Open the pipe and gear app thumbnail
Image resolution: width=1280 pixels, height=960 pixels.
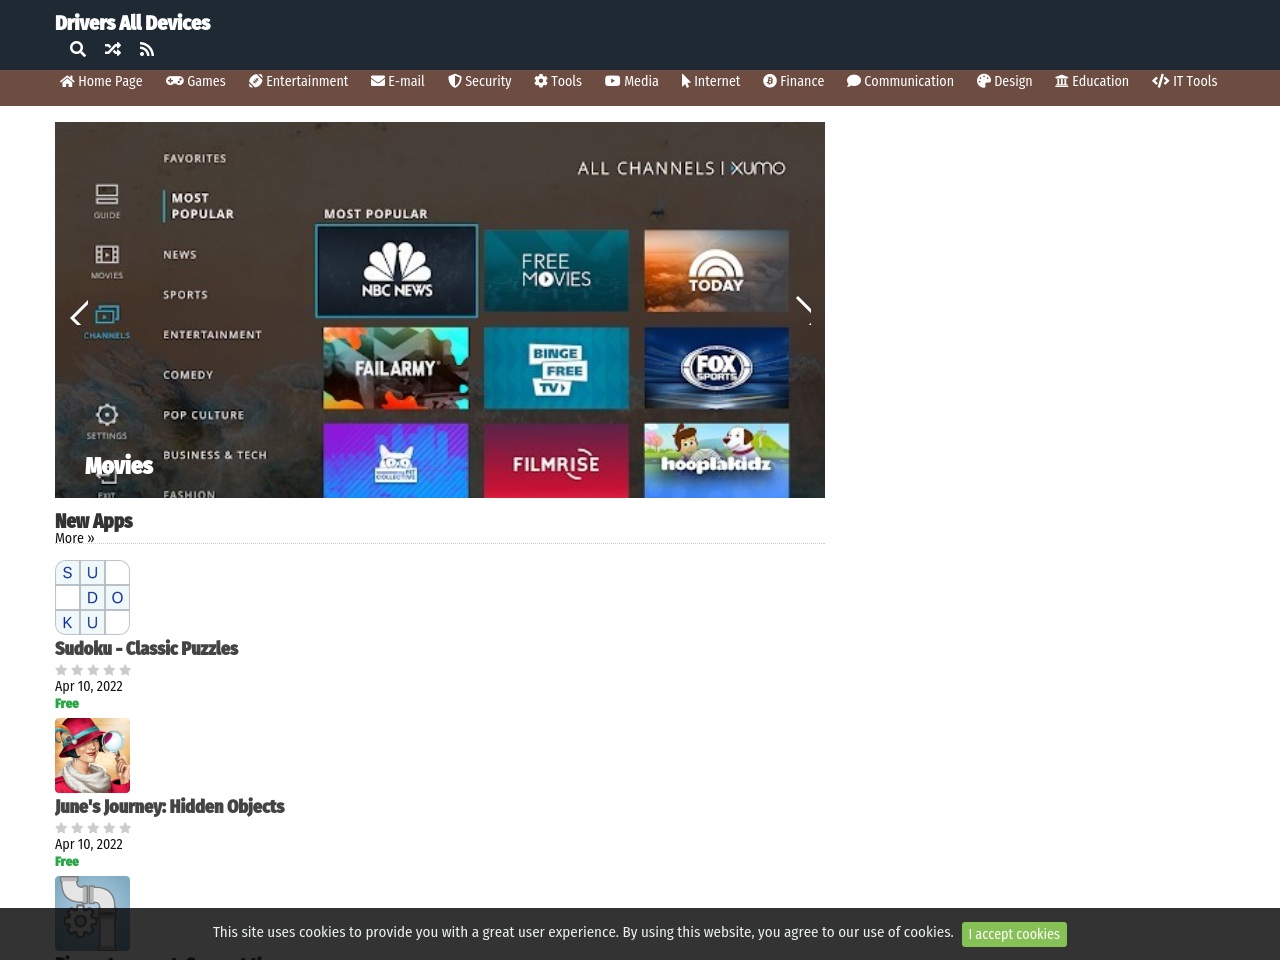[92, 913]
